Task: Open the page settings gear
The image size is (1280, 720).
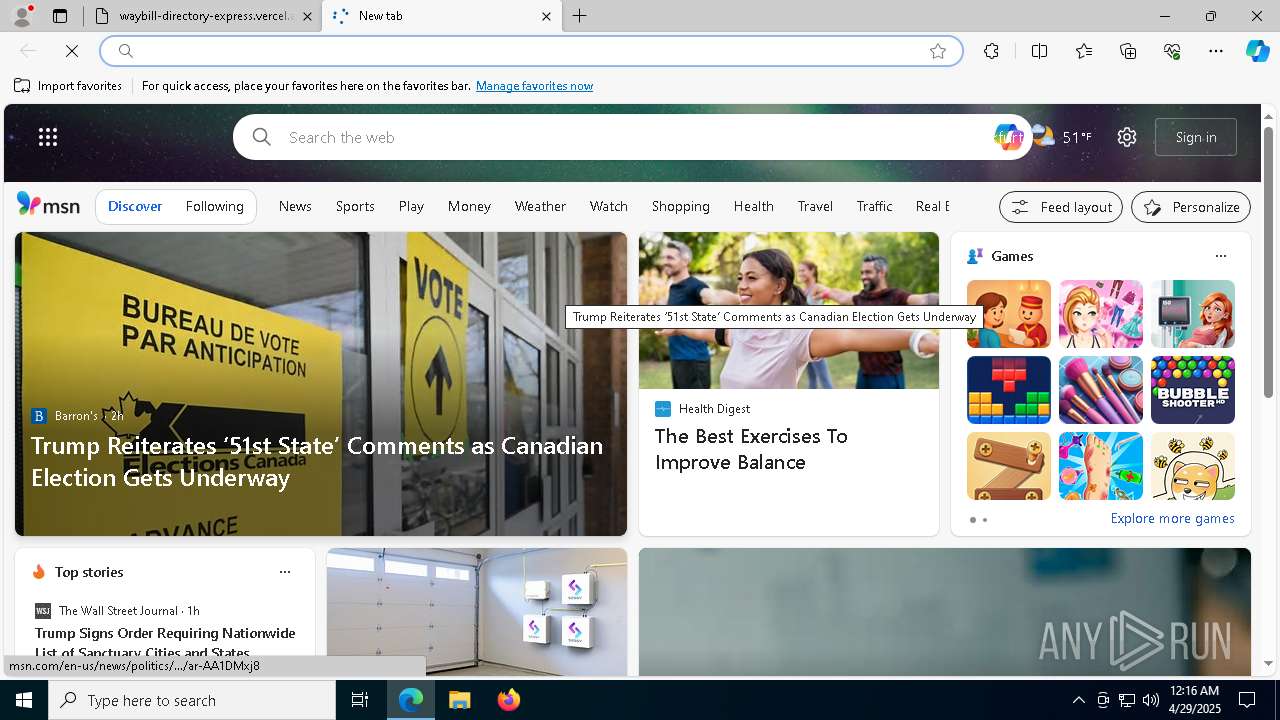Action: point(1127,137)
